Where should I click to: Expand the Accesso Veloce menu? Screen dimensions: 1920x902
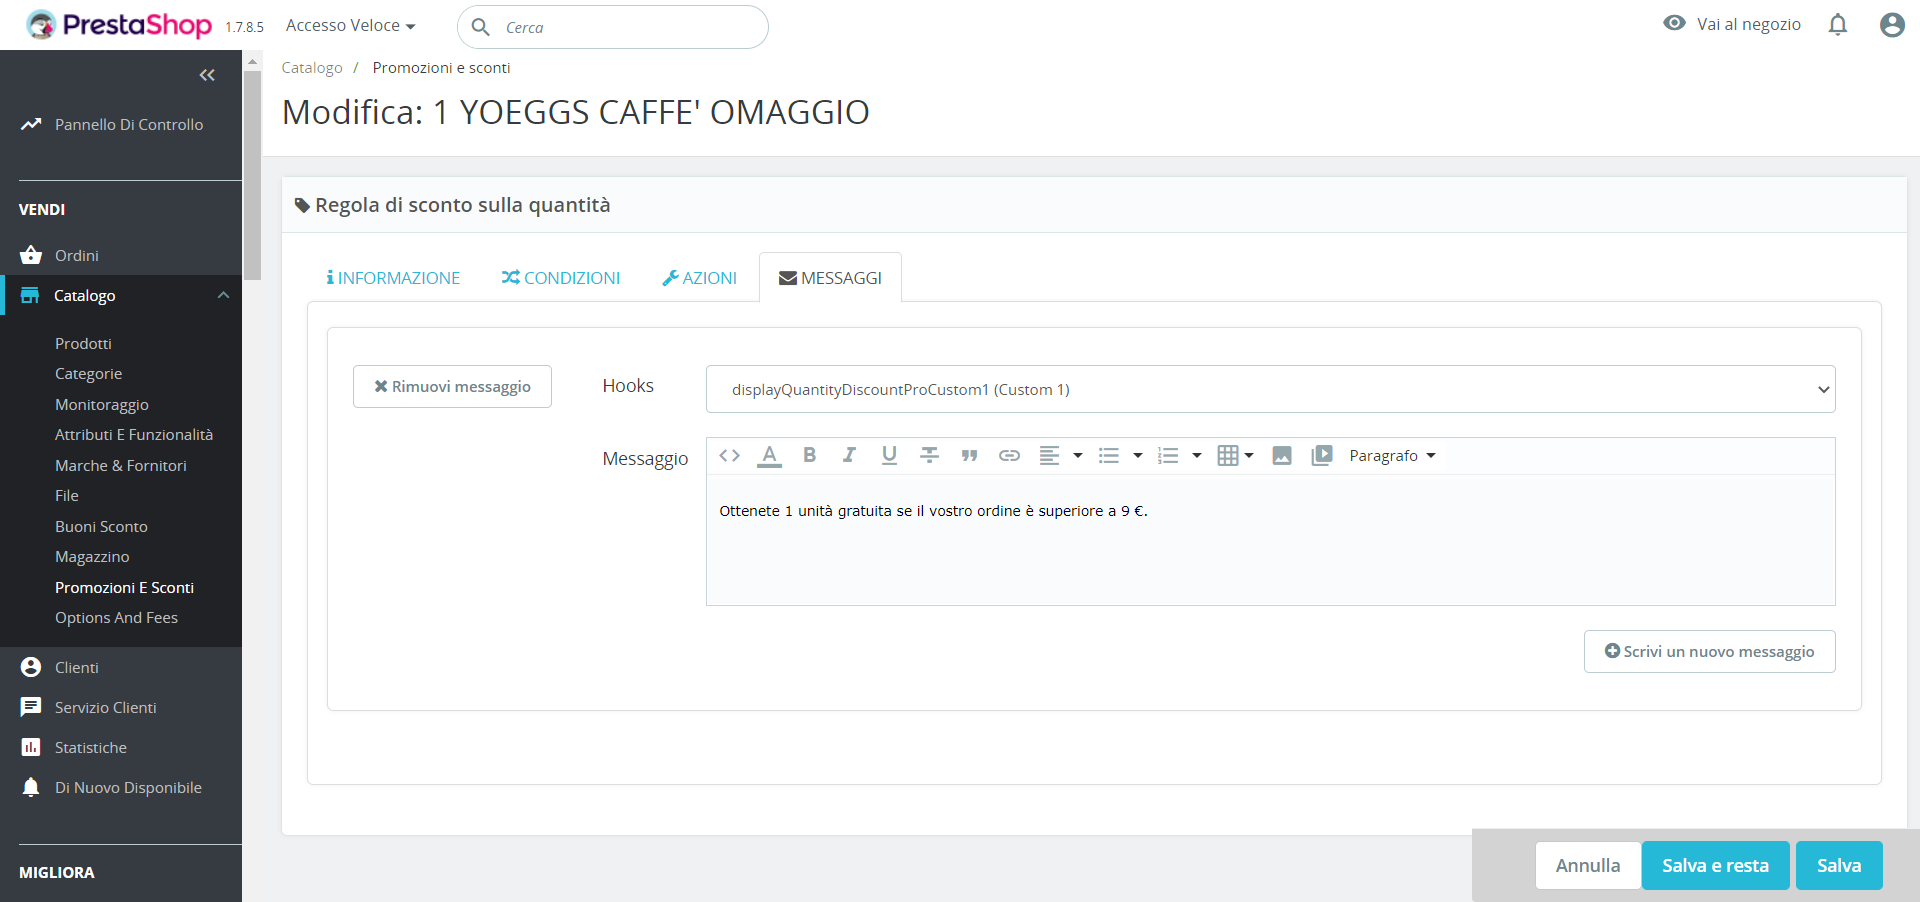click(350, 25)
